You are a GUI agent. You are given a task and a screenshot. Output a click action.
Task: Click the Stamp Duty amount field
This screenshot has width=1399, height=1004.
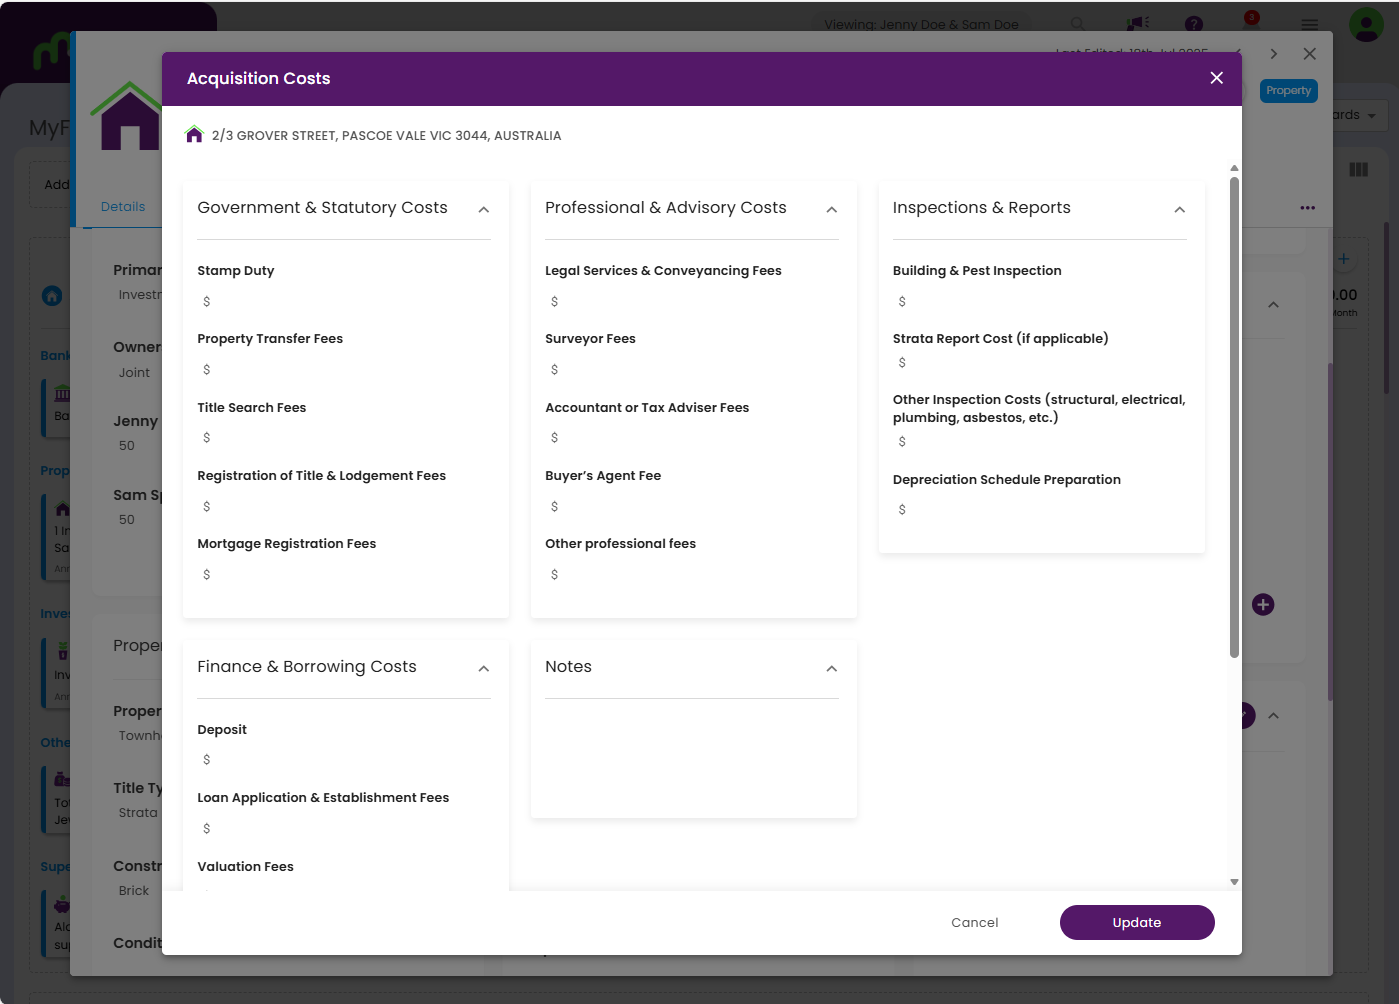(345, 301)
